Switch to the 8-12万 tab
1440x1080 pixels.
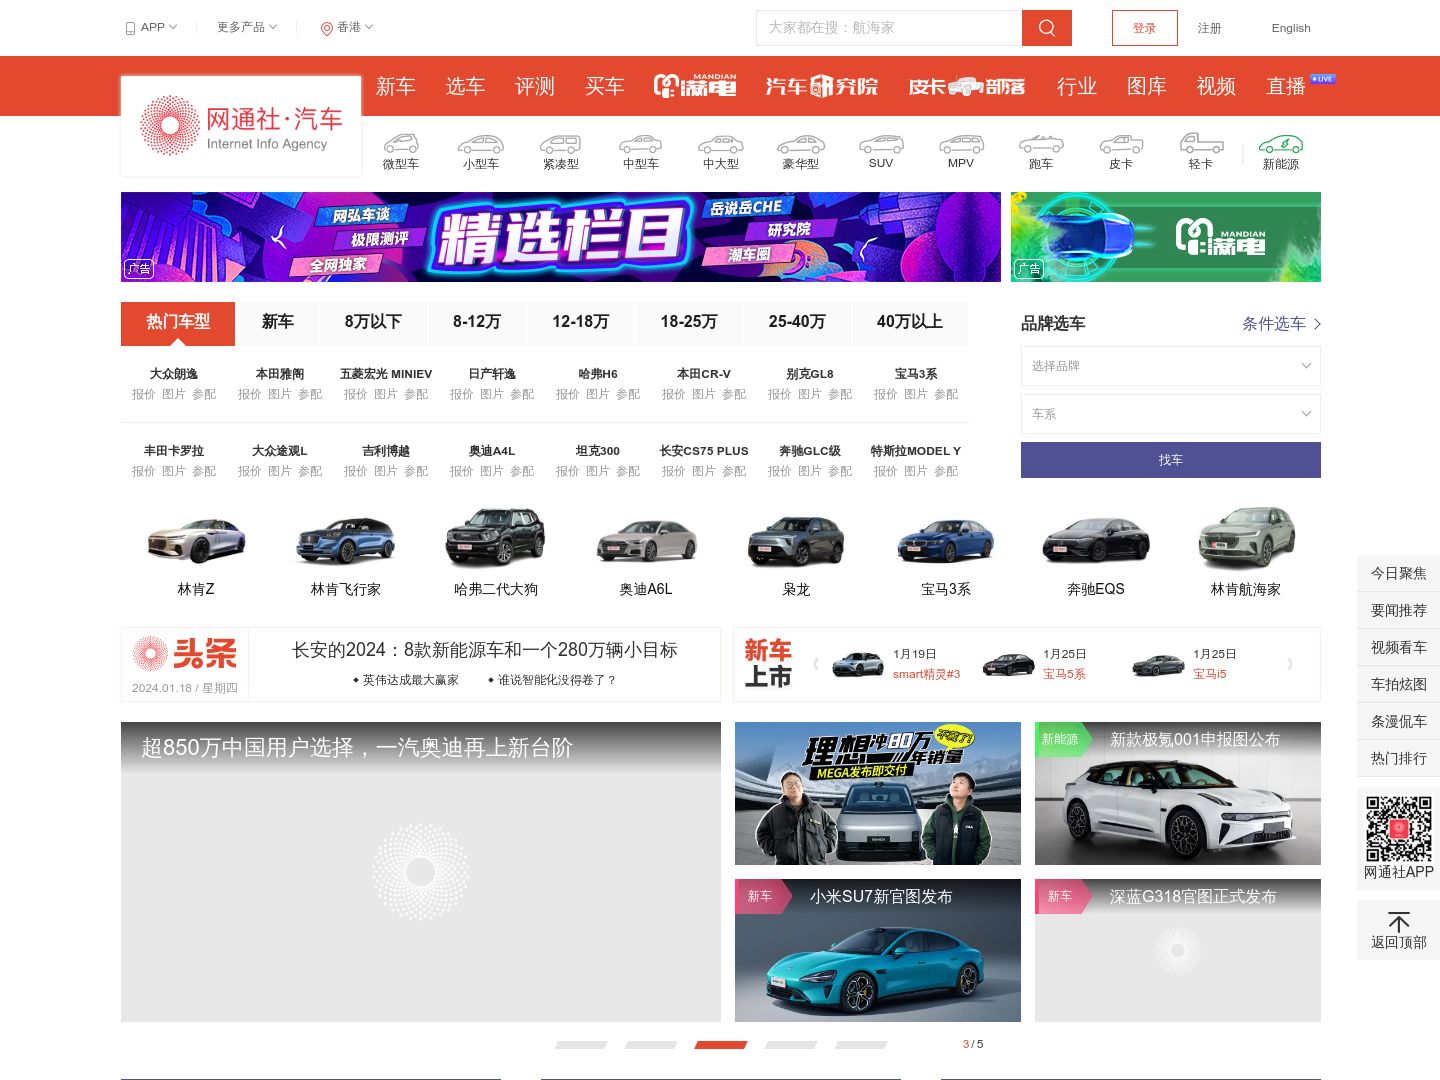tap(477, 323)
